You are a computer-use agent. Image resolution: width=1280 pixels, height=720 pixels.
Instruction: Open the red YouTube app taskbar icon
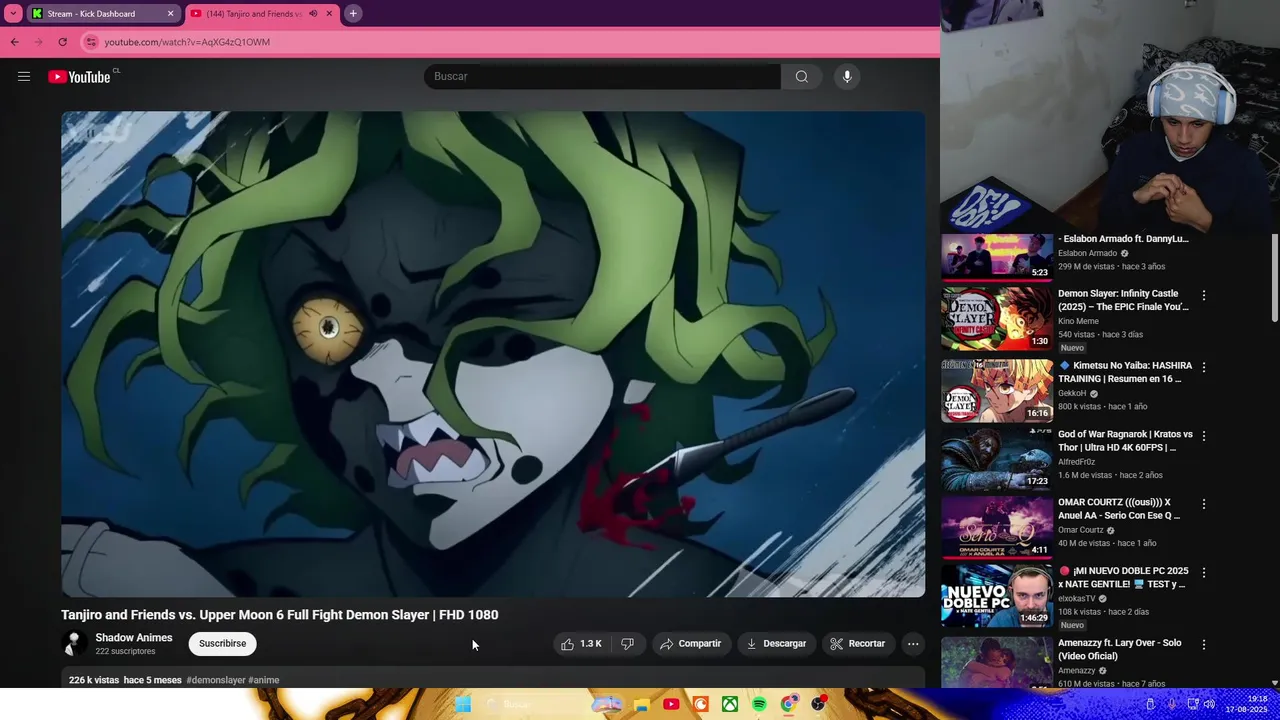[671, 704]
